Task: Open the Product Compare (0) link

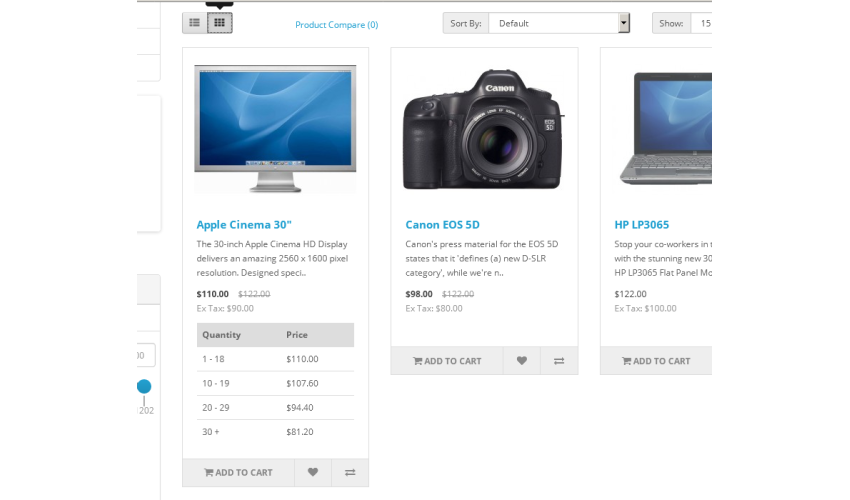Action: click(x=337, y=24)
